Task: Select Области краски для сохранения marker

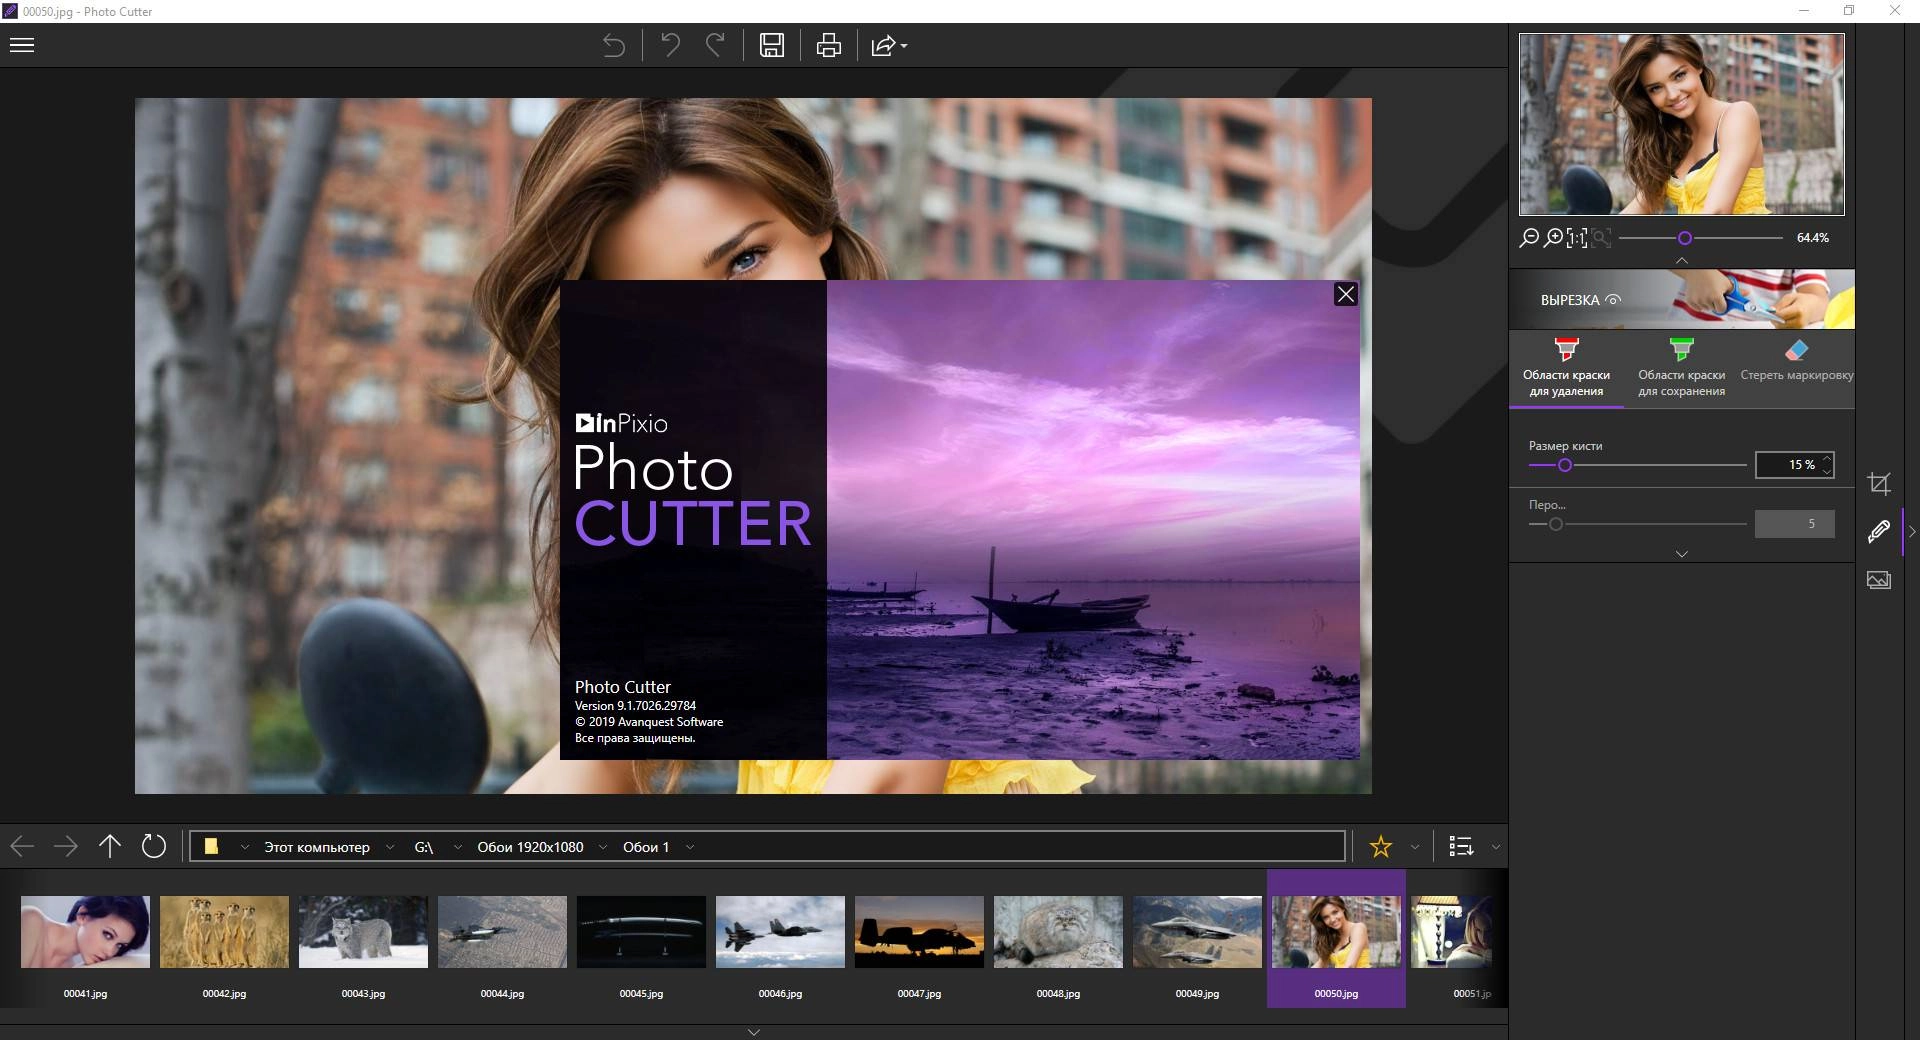Action: pos(1681,369)
